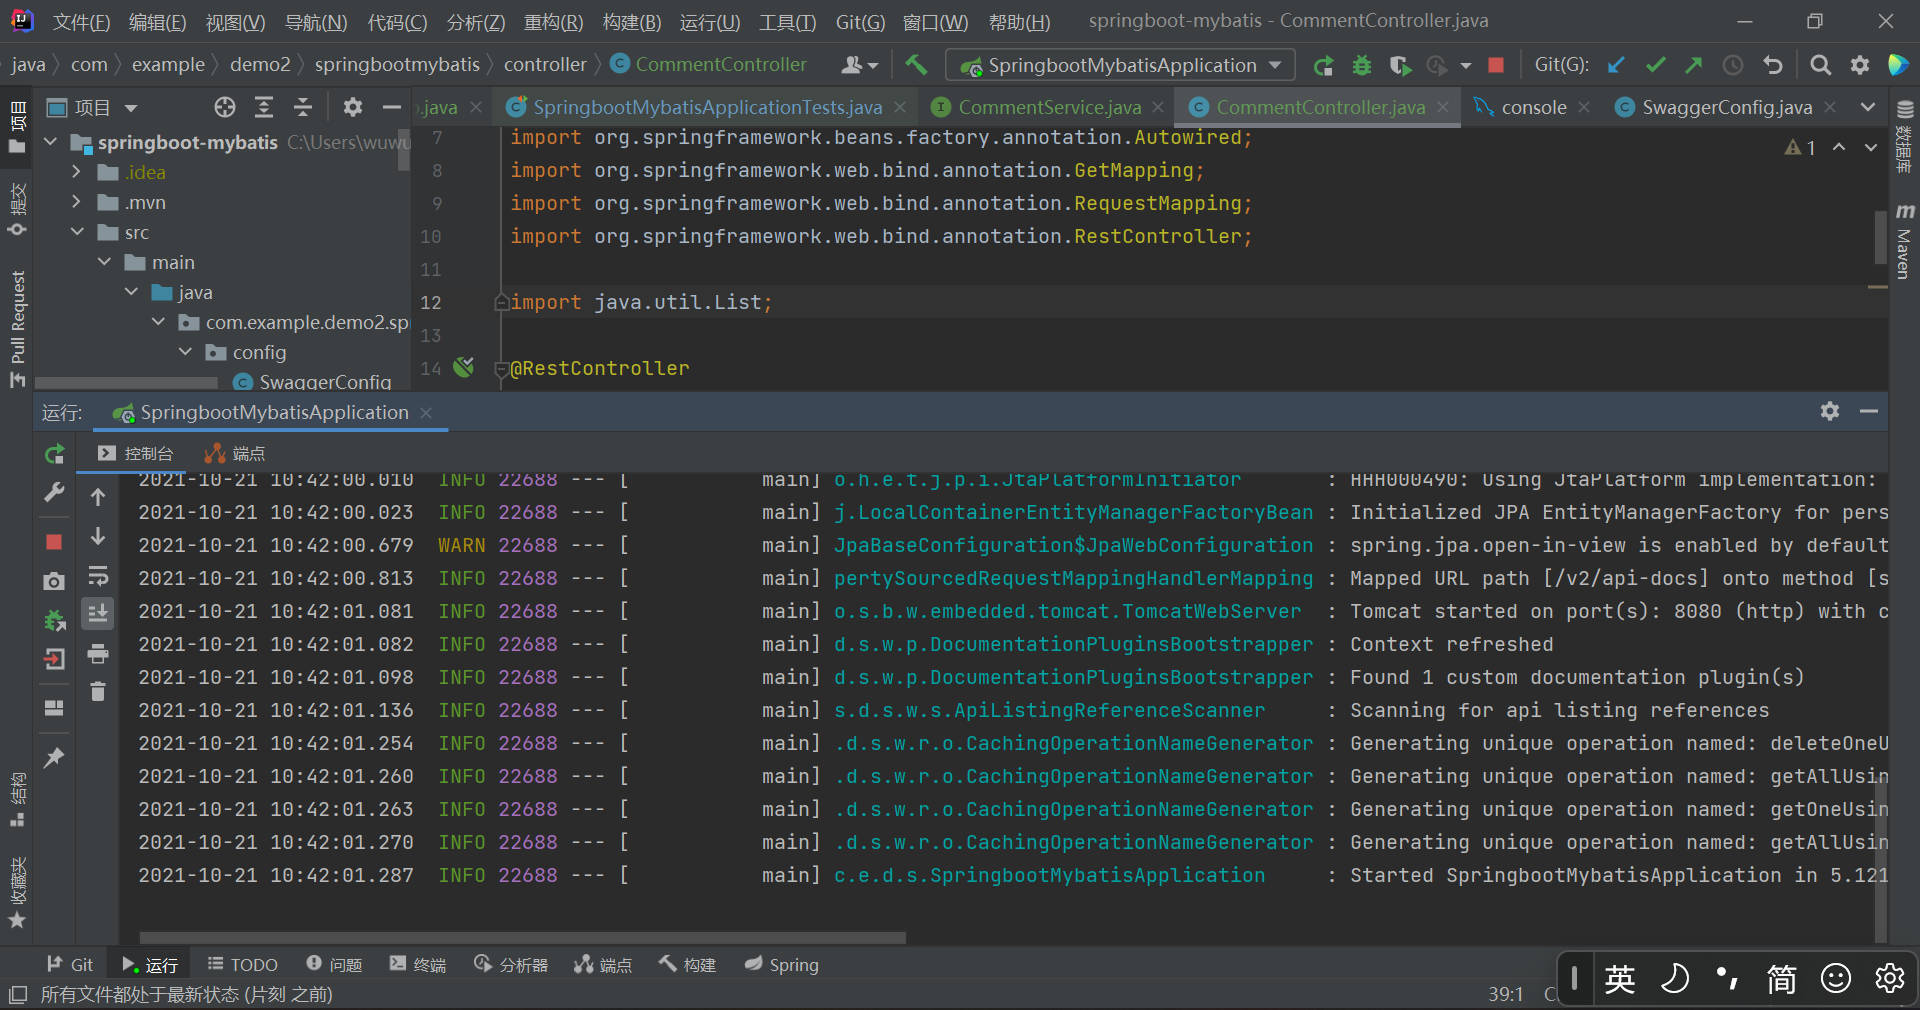
Task: Switch to SwaggerConfig.java editor tab
Action: click(1726, 107)
